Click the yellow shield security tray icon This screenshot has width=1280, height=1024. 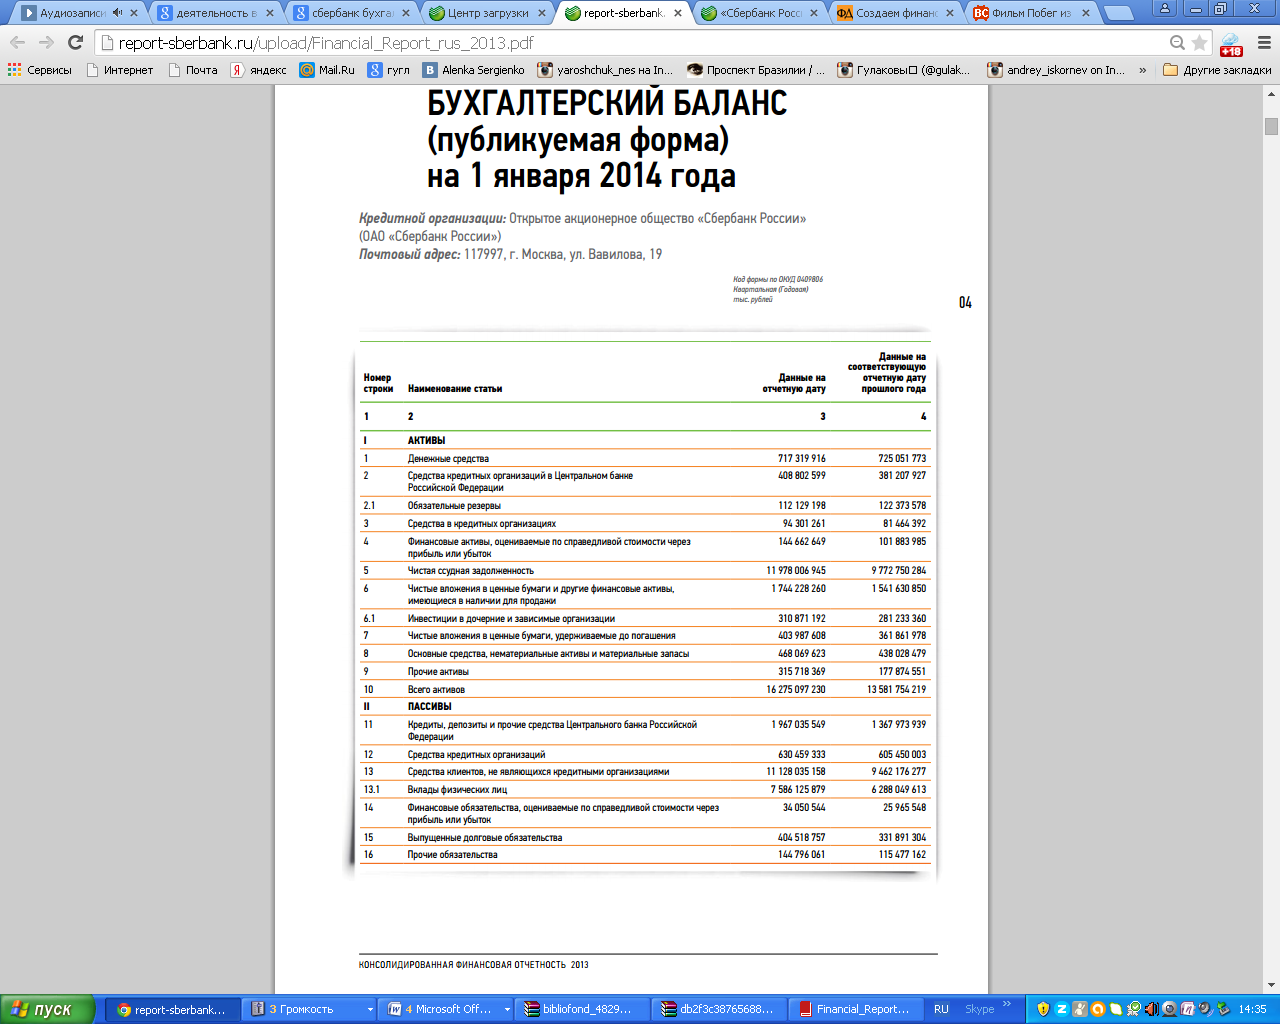pyautogui.click(x=1043, y=1009)
